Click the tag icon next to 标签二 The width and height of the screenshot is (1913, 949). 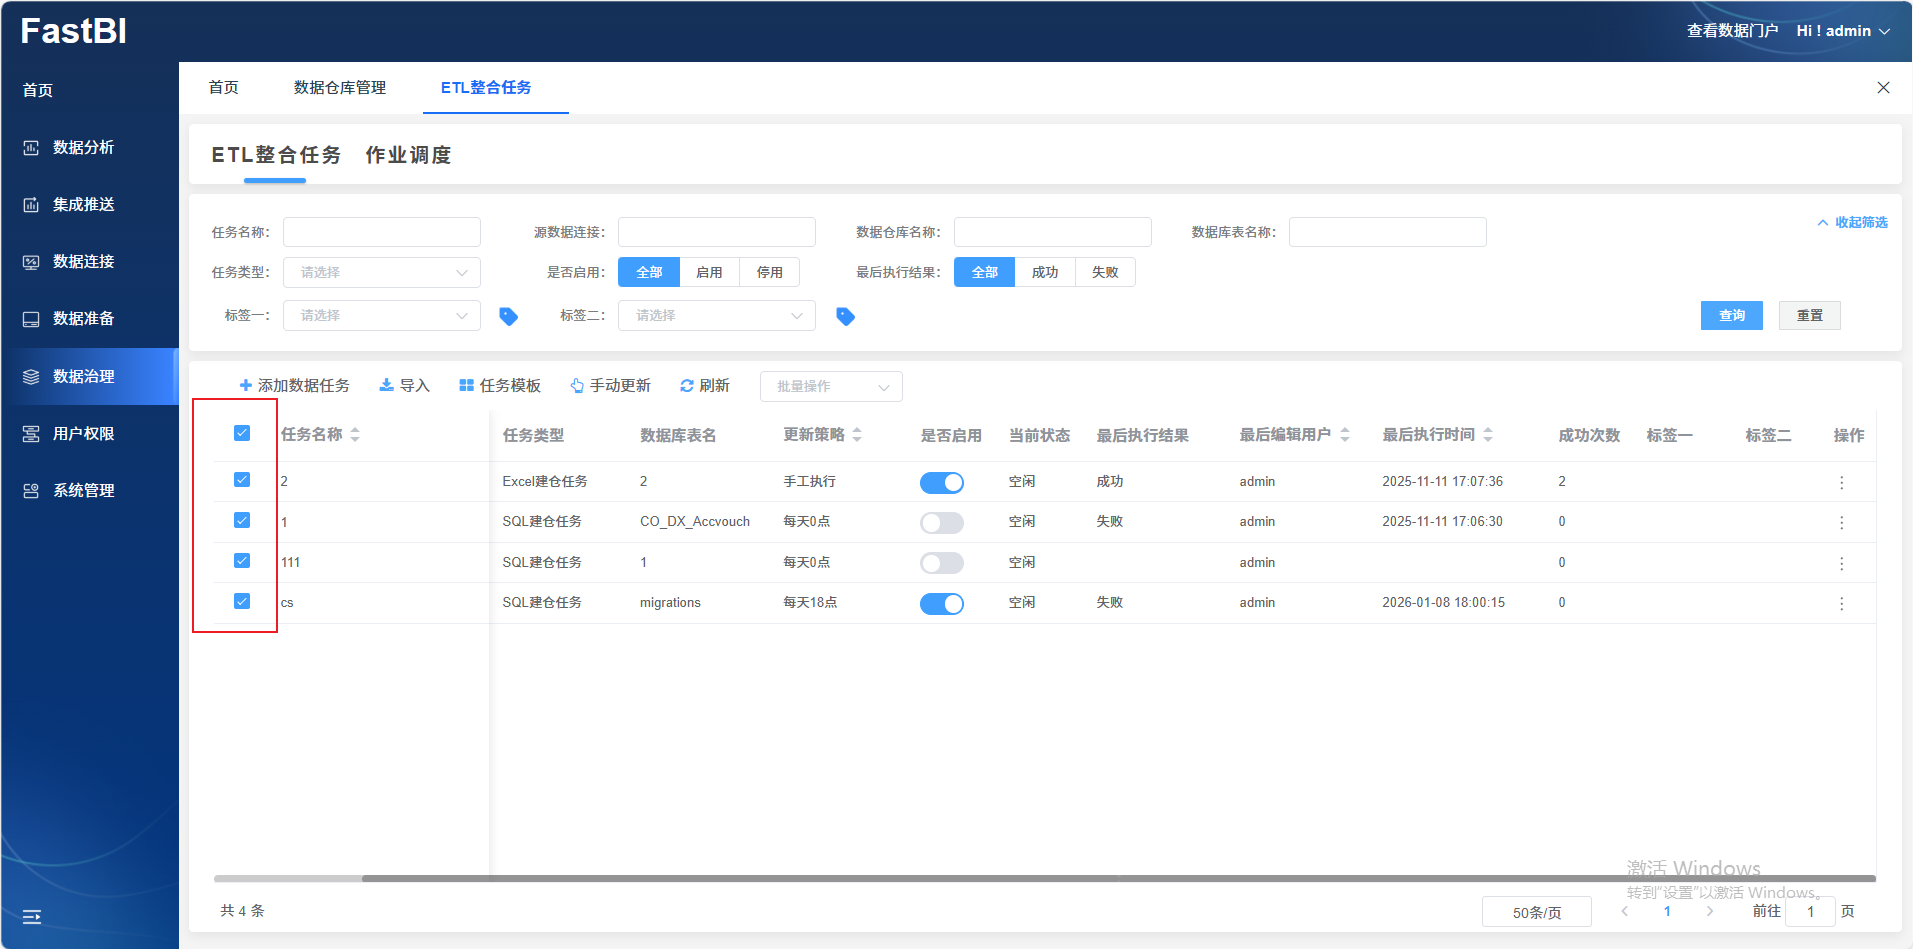[845, 316]
